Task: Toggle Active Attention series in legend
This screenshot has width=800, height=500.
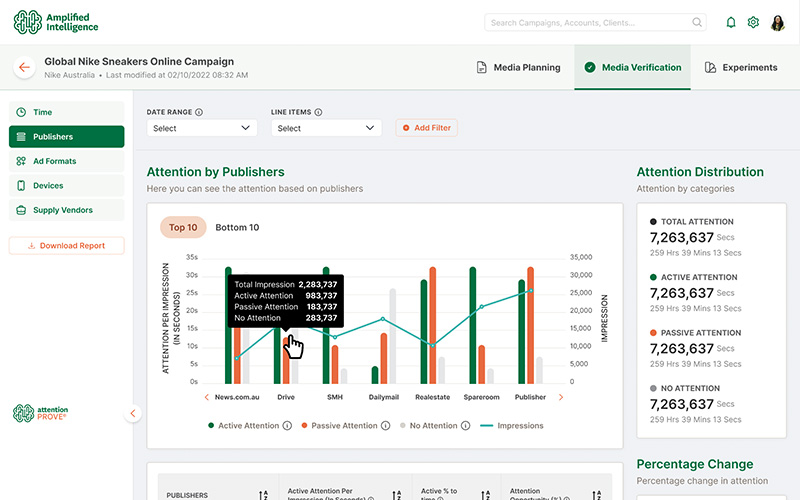Action: 244,426
